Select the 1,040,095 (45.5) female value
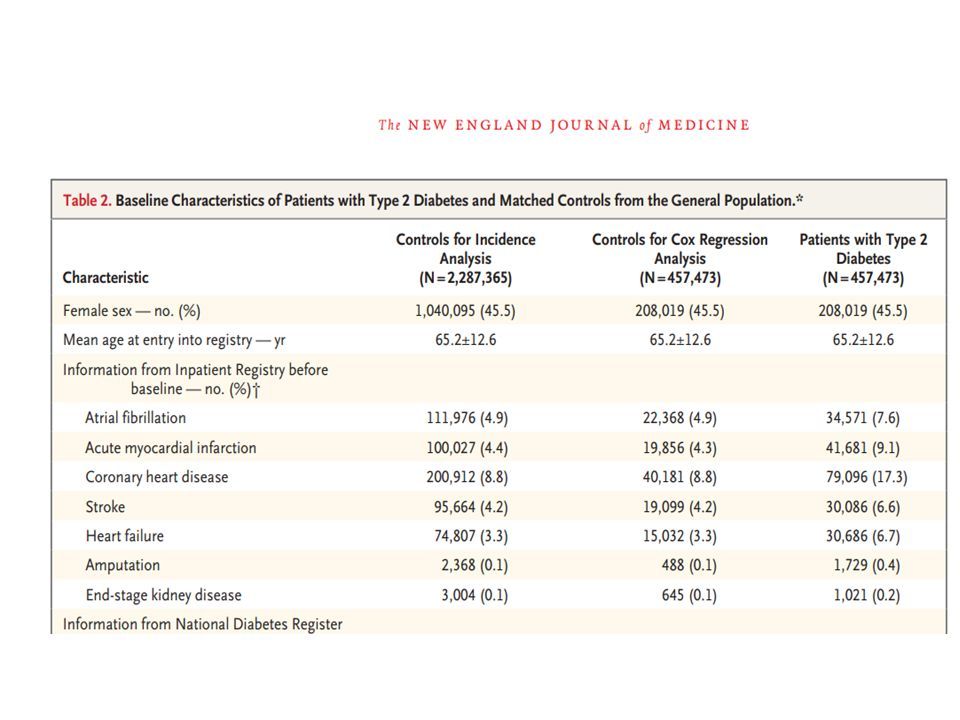Image resolution: width=960 pixels, height=720 pixels. pyautogui.click(x=465, y=311)
